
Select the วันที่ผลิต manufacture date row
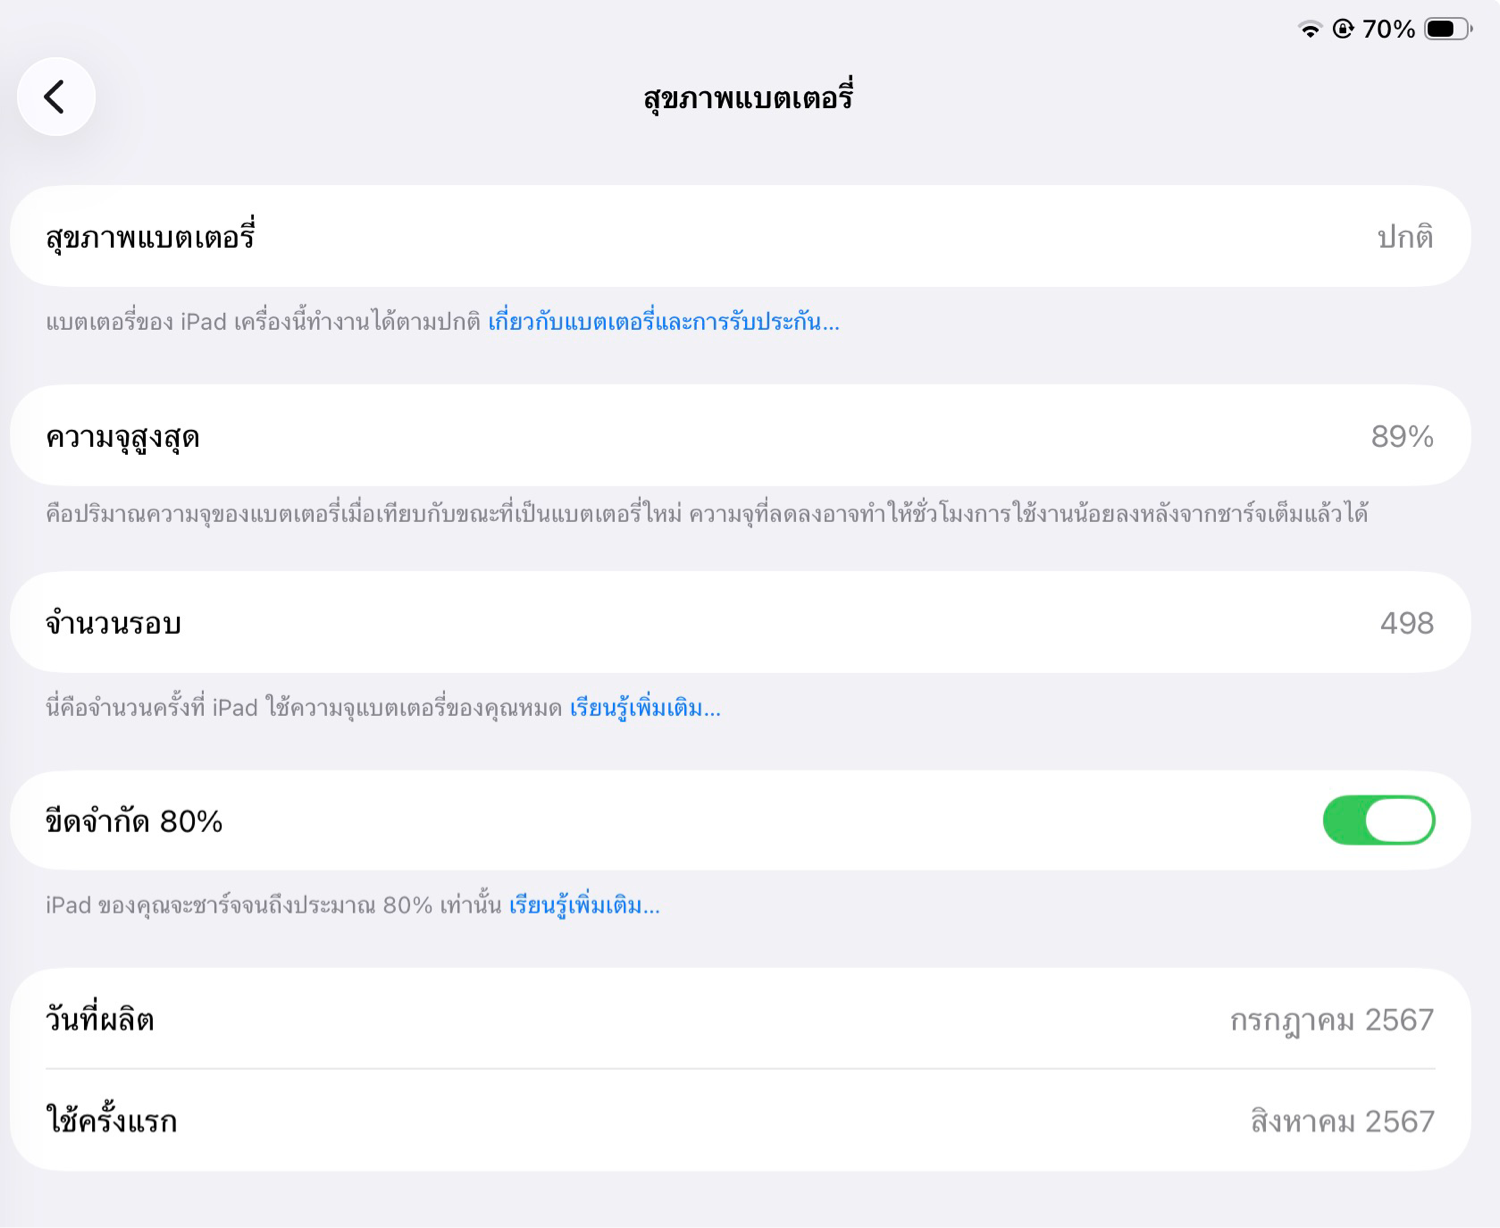pyautogui.click(x=740, y=1019)
